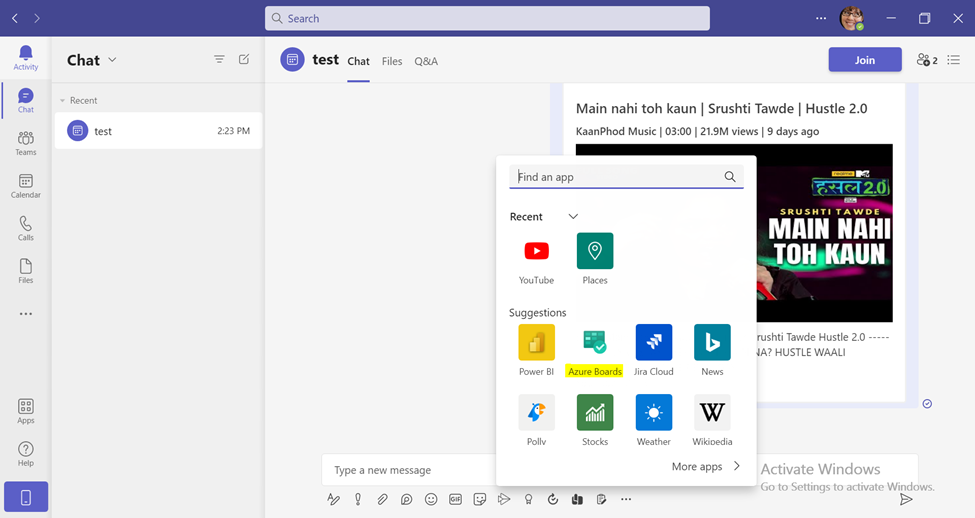
Task: Switch to the Q&A tab
Action: (426, 61)
